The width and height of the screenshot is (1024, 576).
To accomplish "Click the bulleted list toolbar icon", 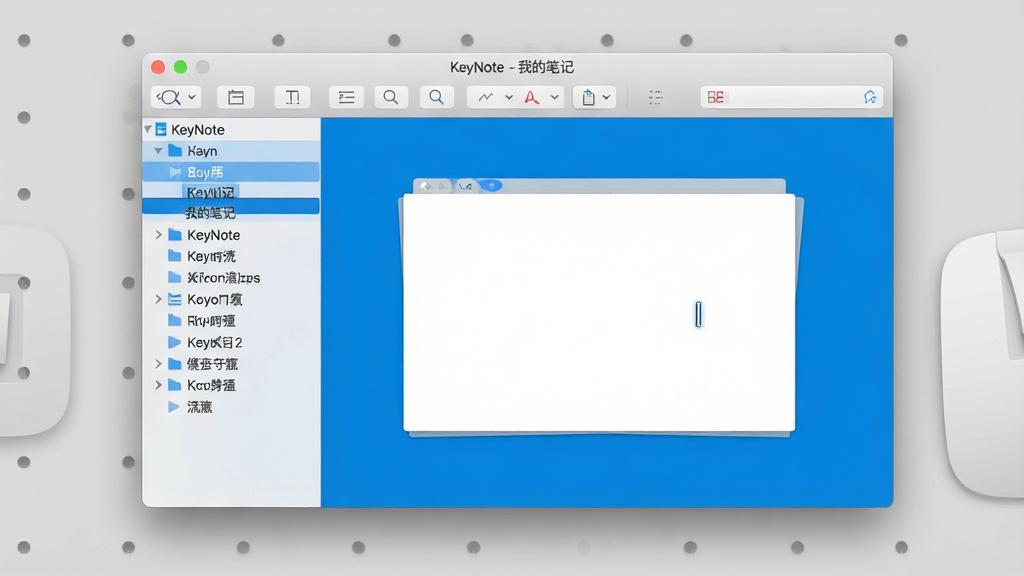I will tap(346, 97).
